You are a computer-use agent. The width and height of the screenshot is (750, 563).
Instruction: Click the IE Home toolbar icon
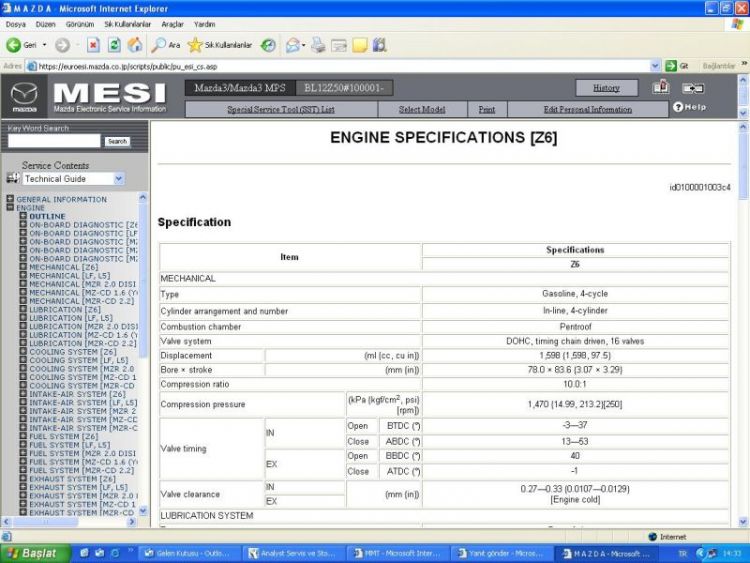134,45
